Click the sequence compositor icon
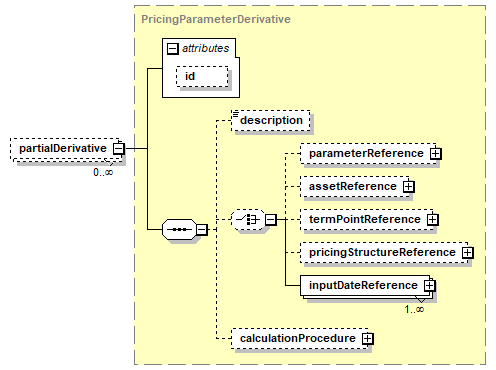 [x=179, y=229]
